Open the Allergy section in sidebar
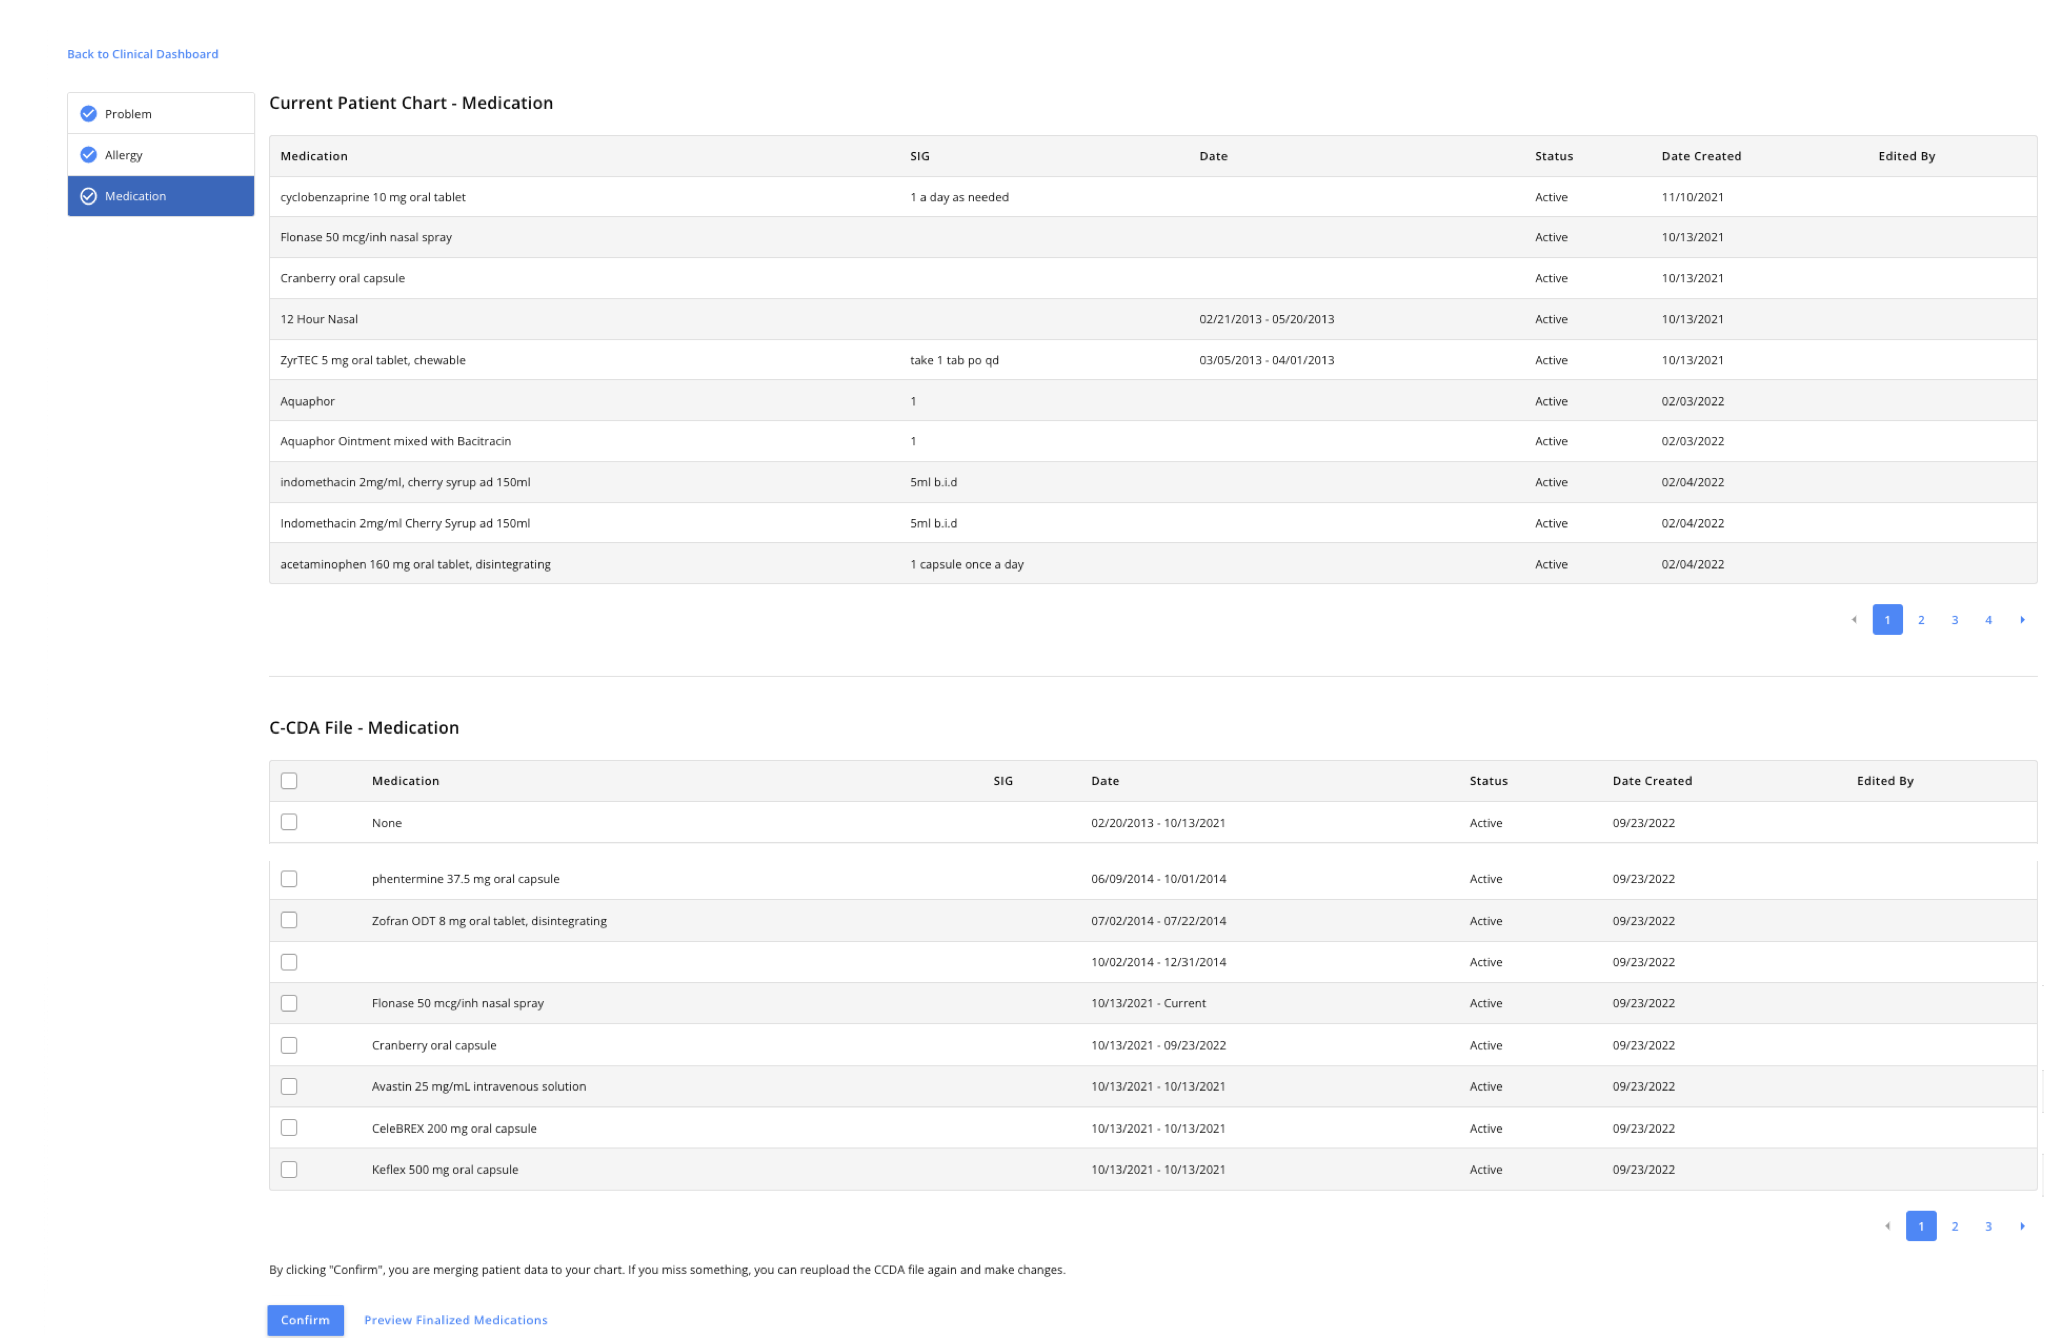This screenshot has width=2054, height=1344. 161,155
